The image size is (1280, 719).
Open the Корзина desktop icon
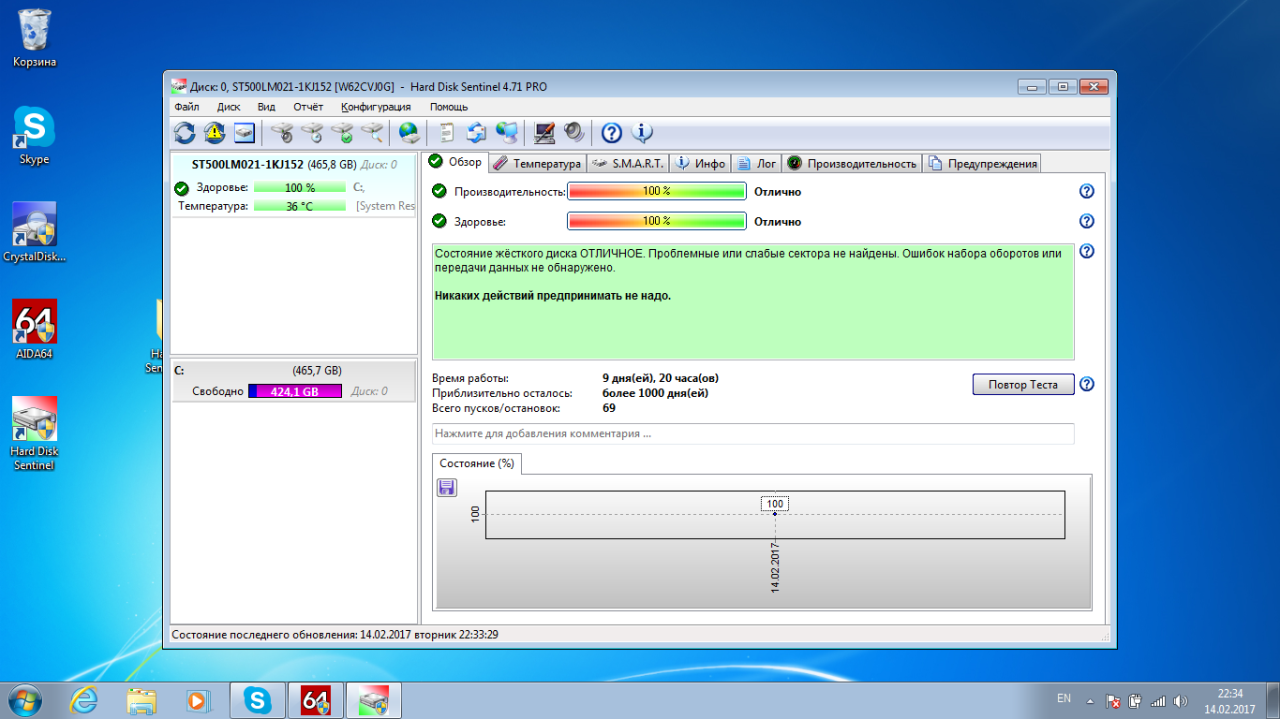(34, 39)
